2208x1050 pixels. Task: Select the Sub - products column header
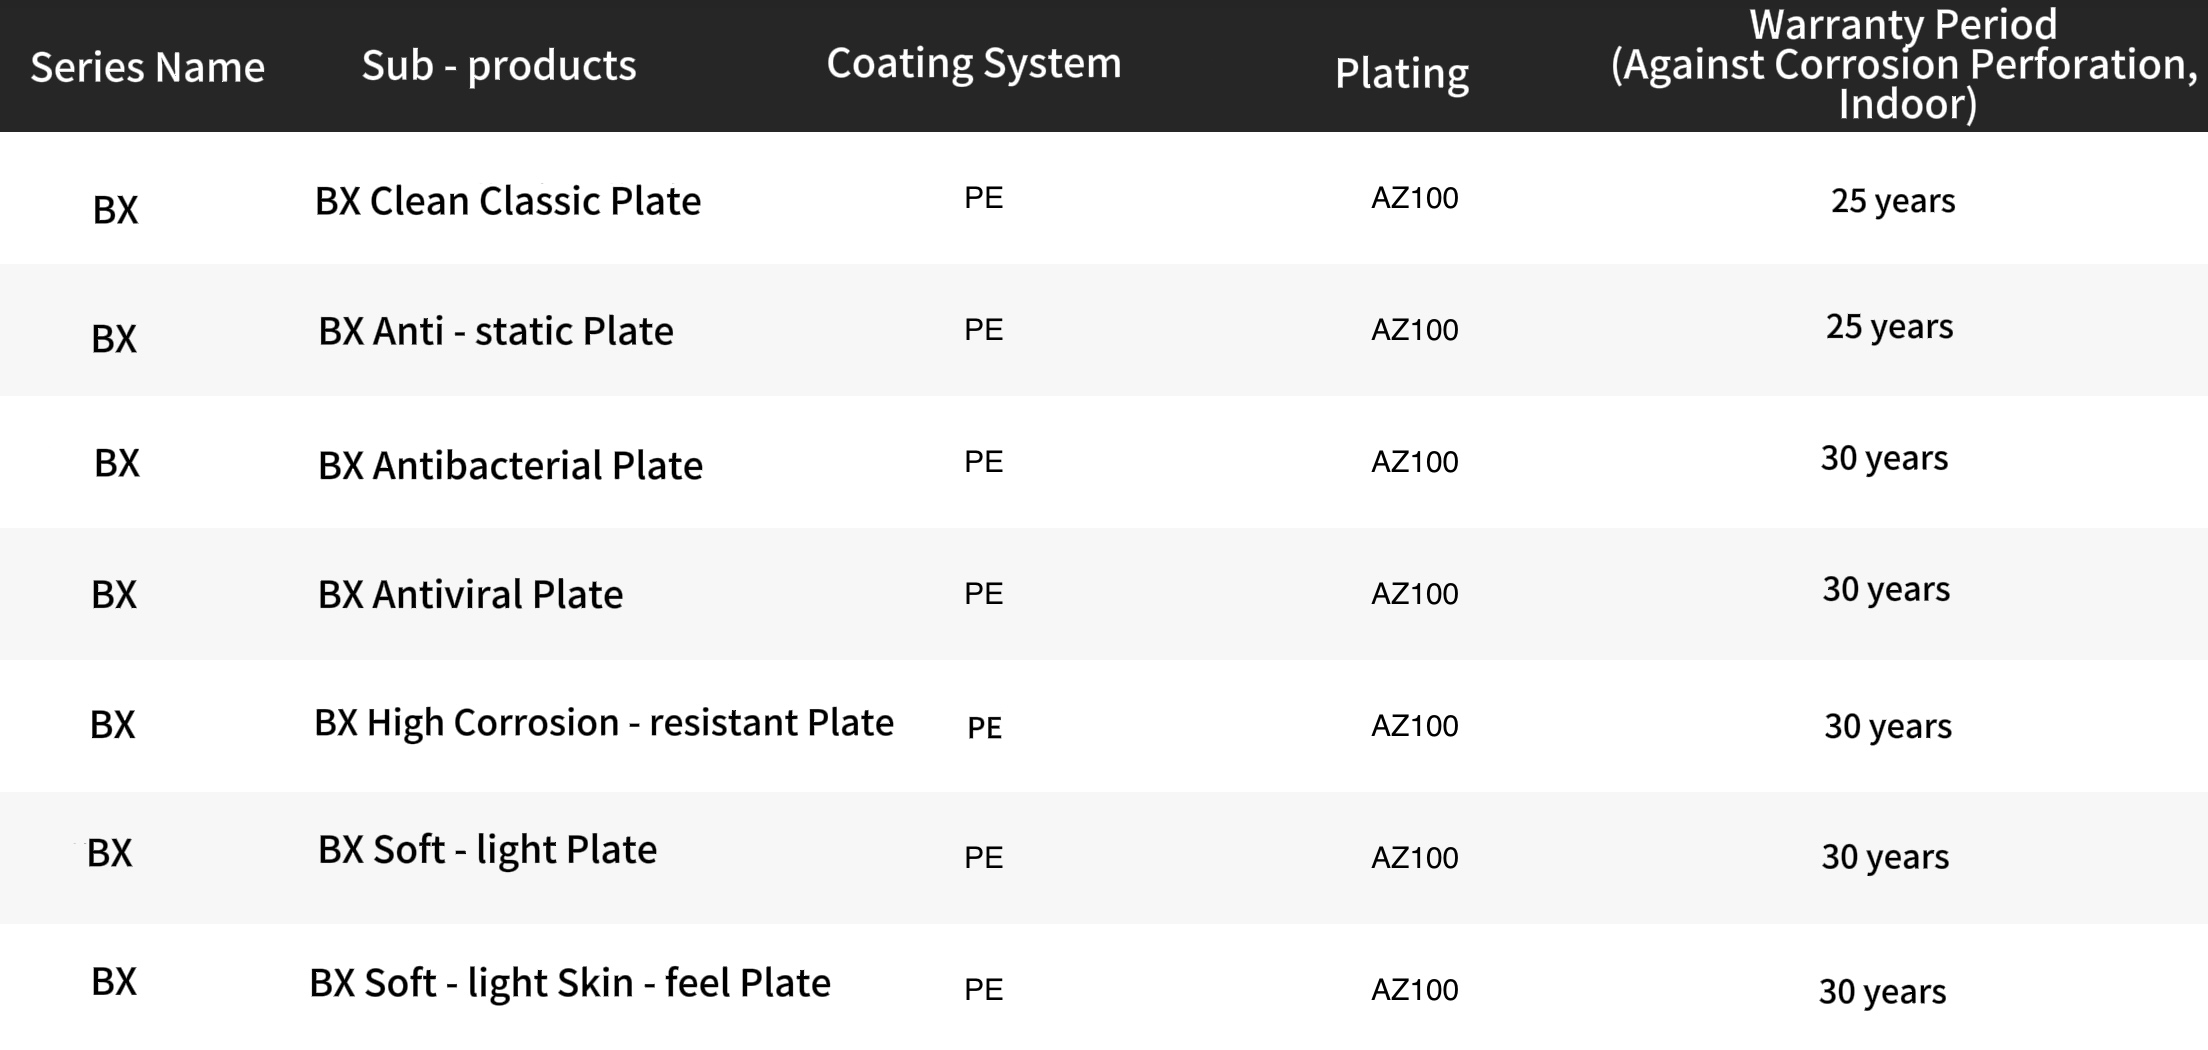pos(499,66)
